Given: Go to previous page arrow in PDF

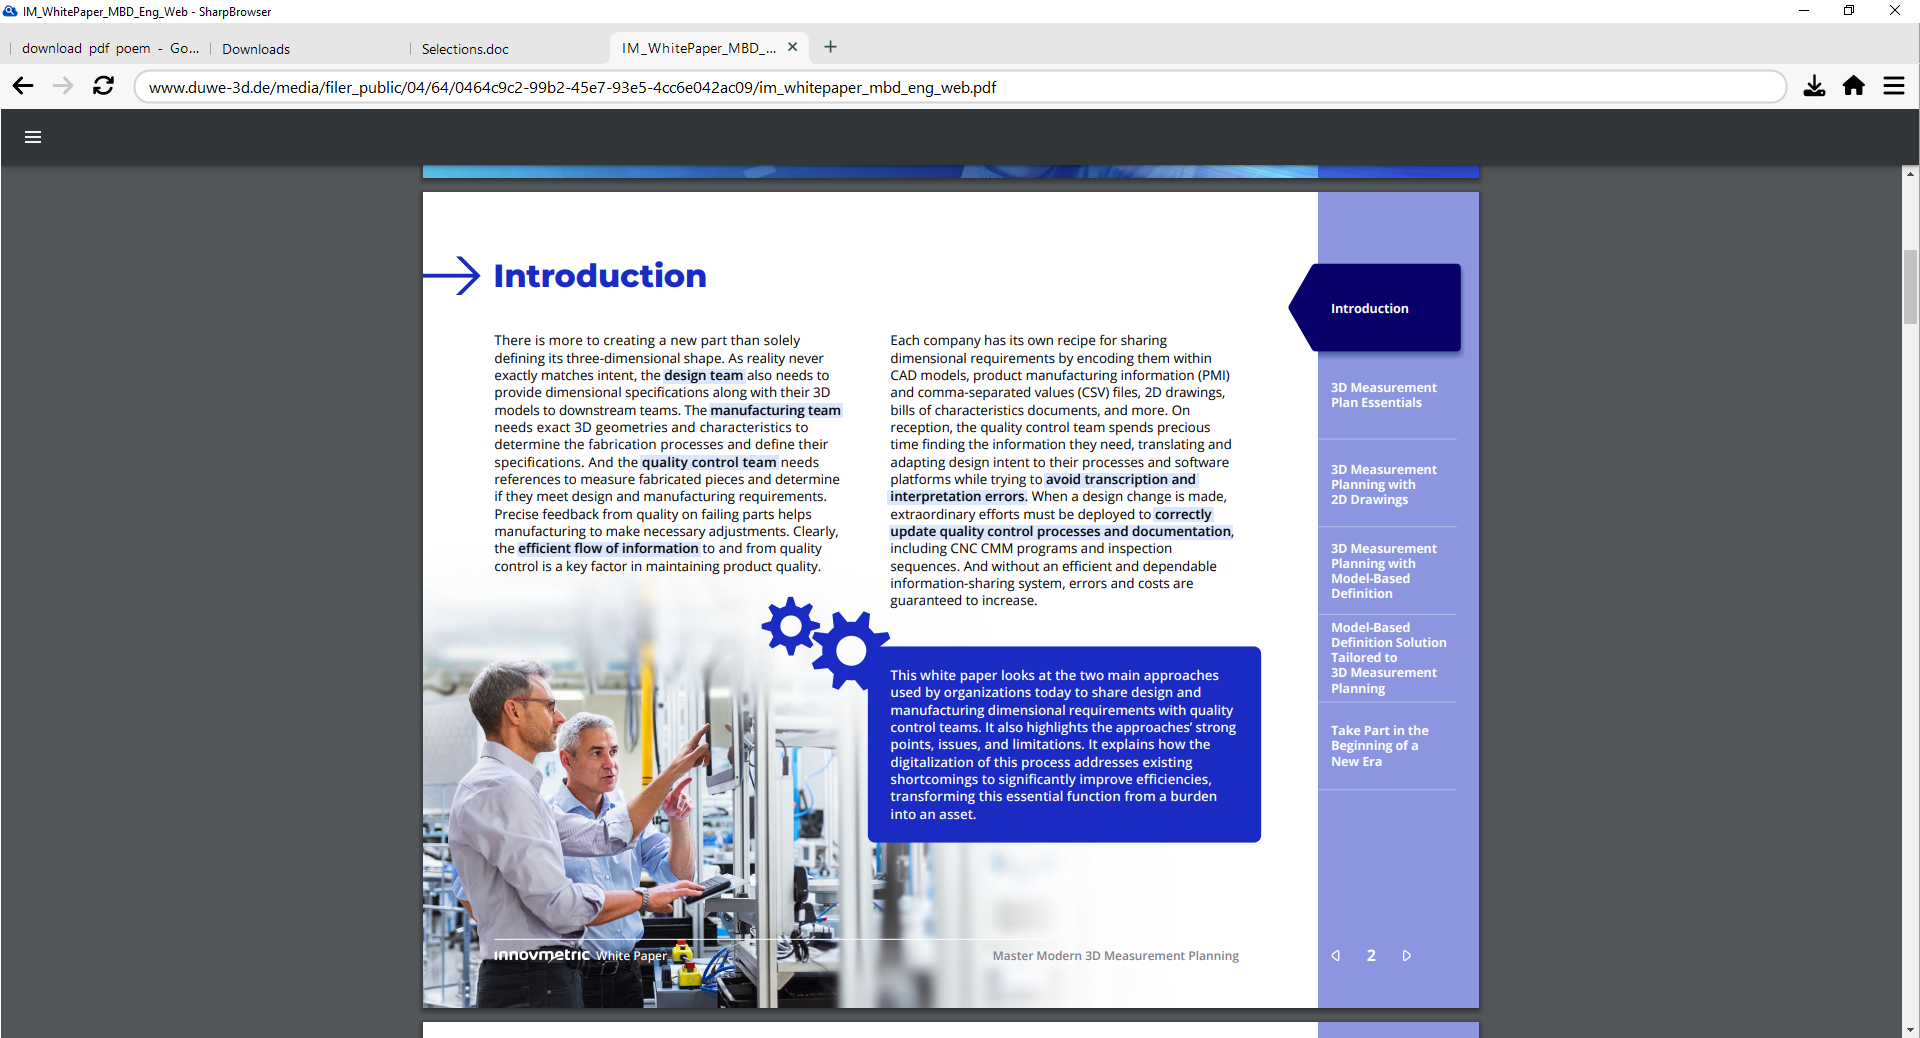Looking at the screenshot, I should point(1336,956).
